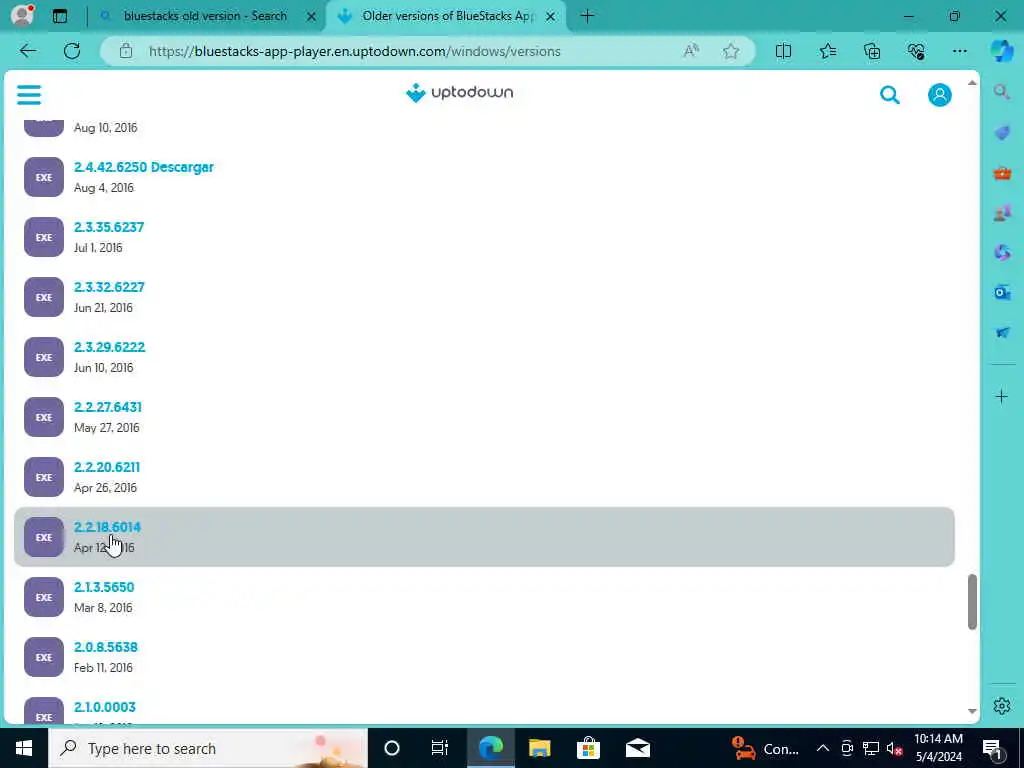Open Browser essentials heart icon

(x=916, y=51)
